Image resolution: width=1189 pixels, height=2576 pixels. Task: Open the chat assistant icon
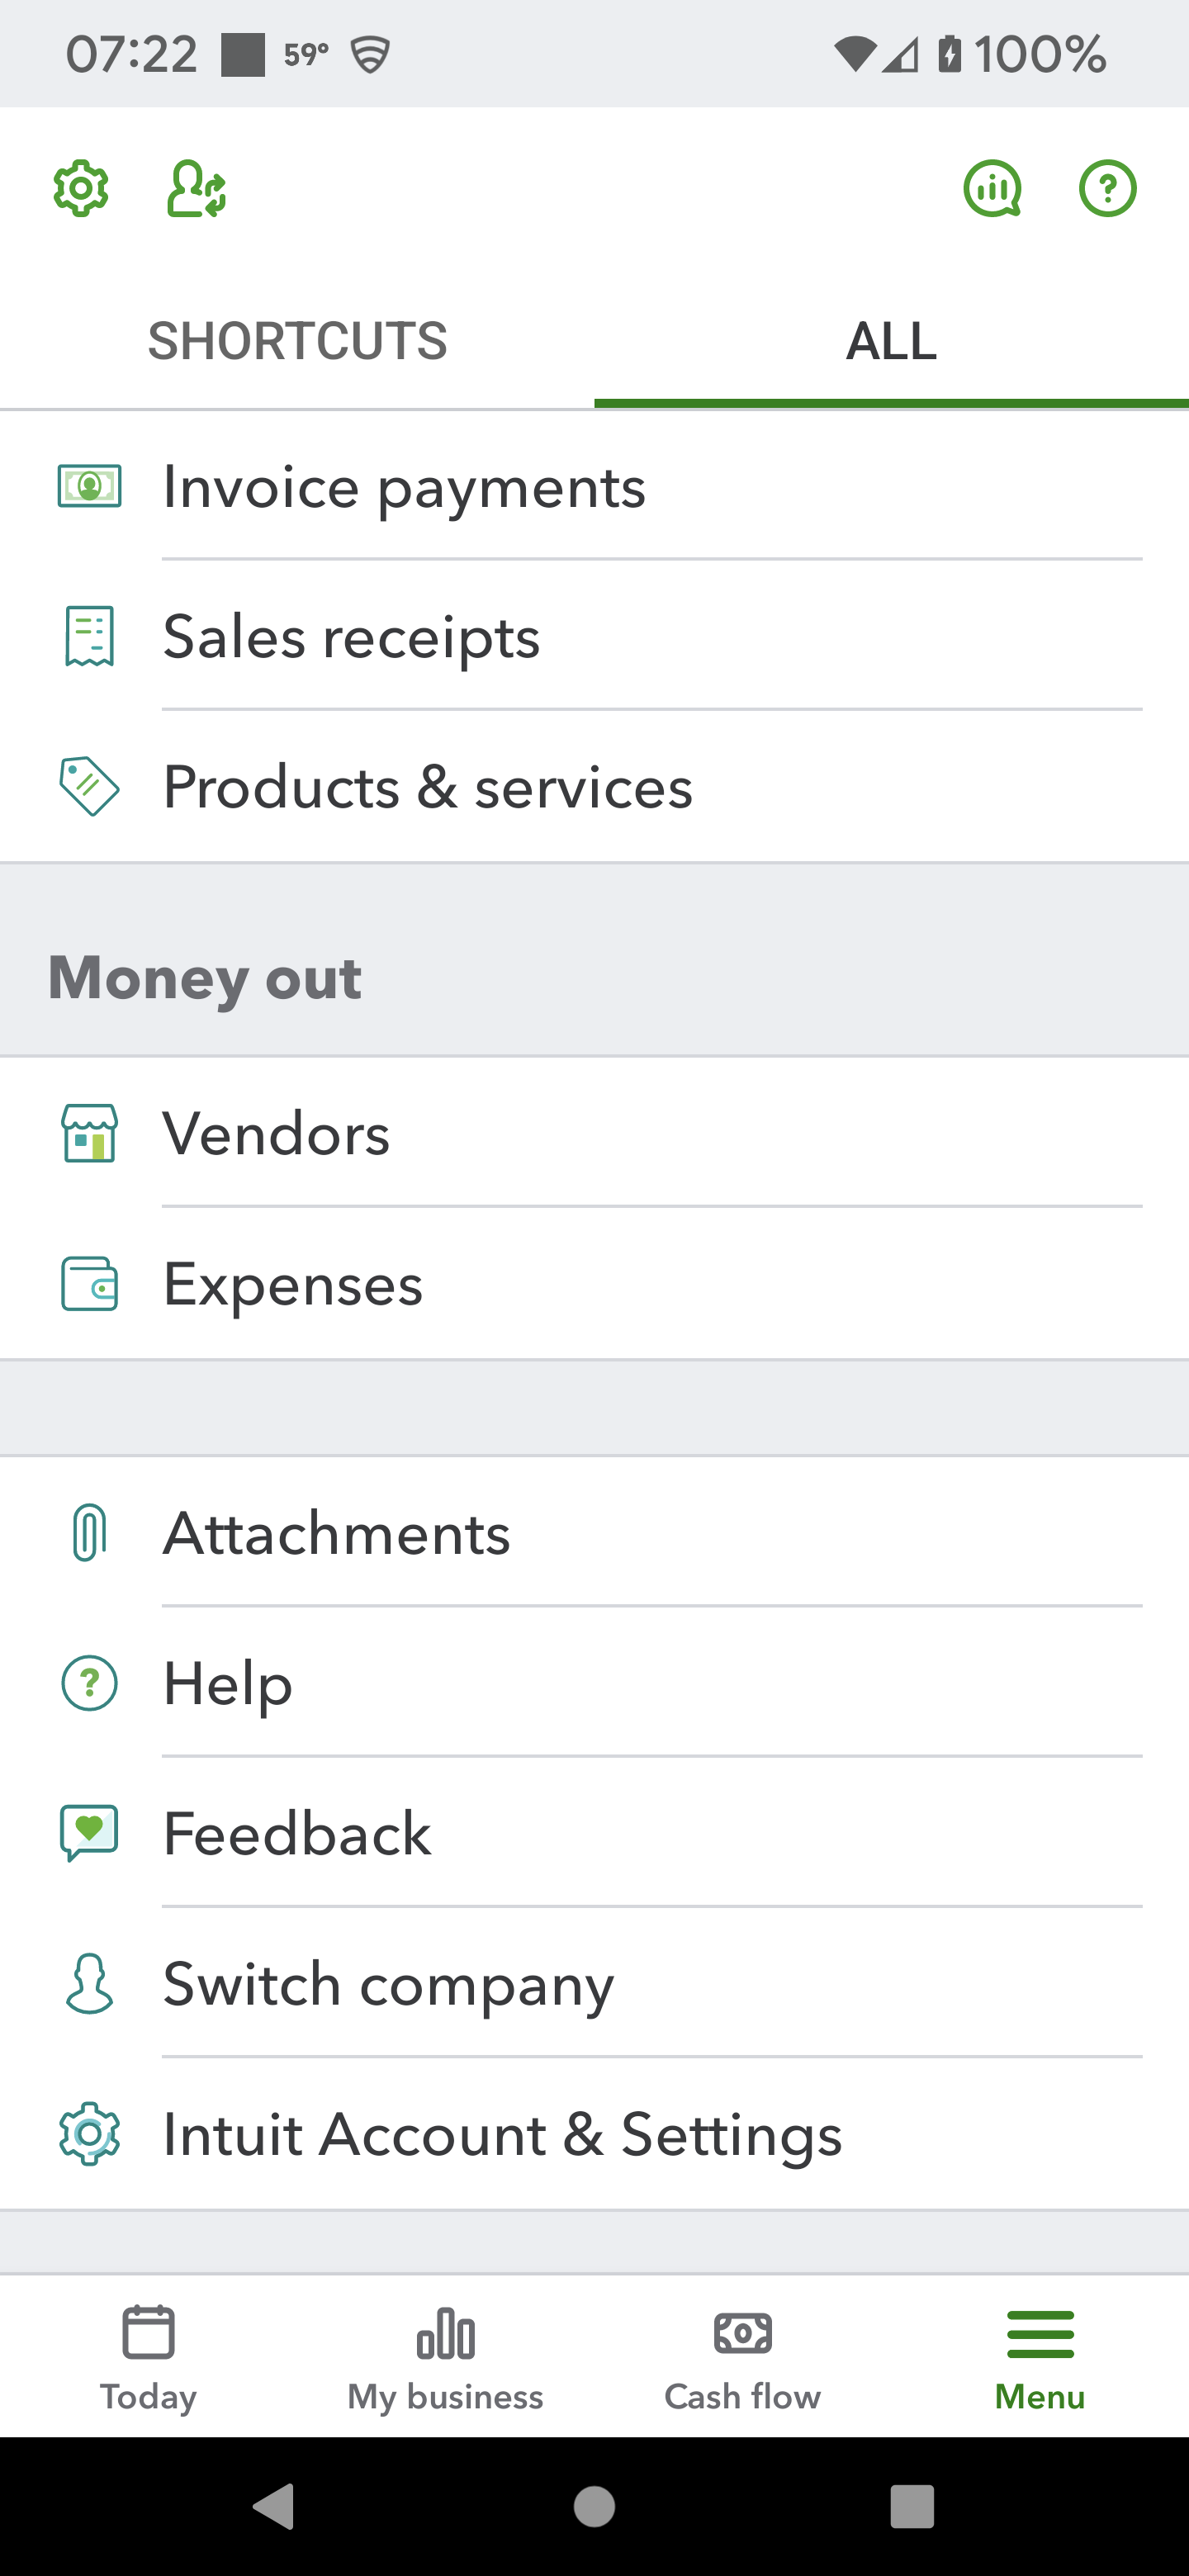992,188
